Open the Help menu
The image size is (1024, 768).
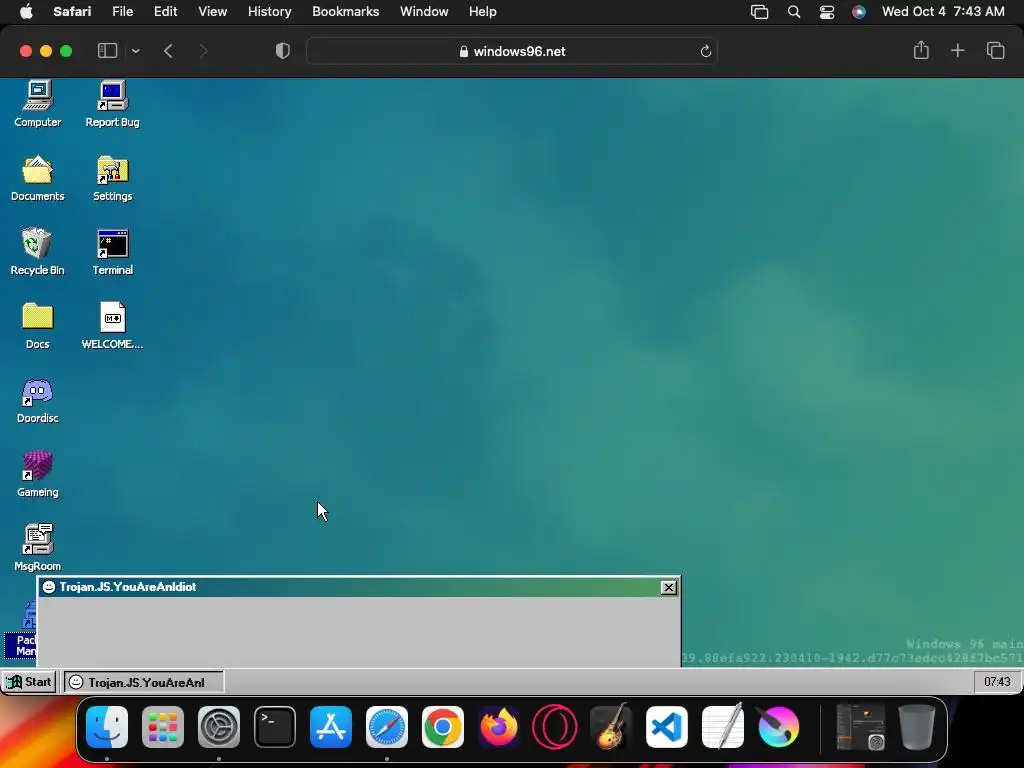point(483,11)
